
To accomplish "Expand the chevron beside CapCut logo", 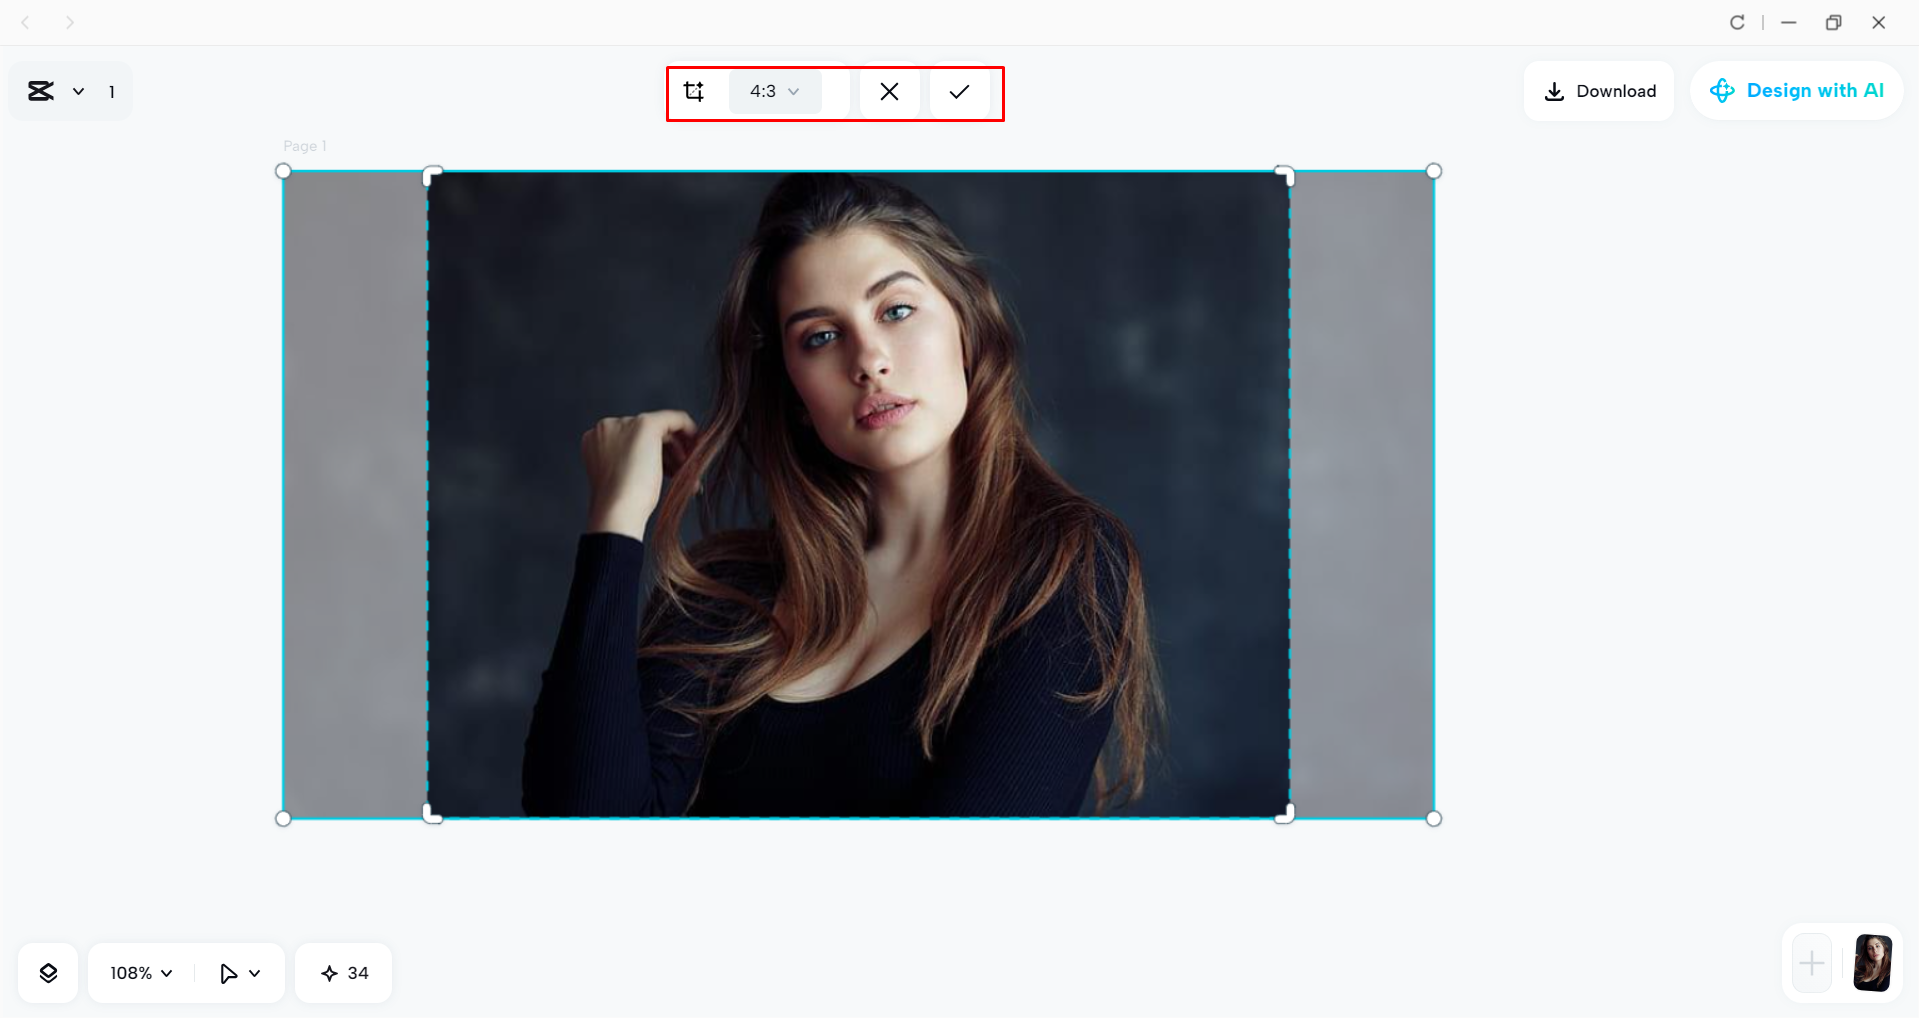I will pos(78,92).
